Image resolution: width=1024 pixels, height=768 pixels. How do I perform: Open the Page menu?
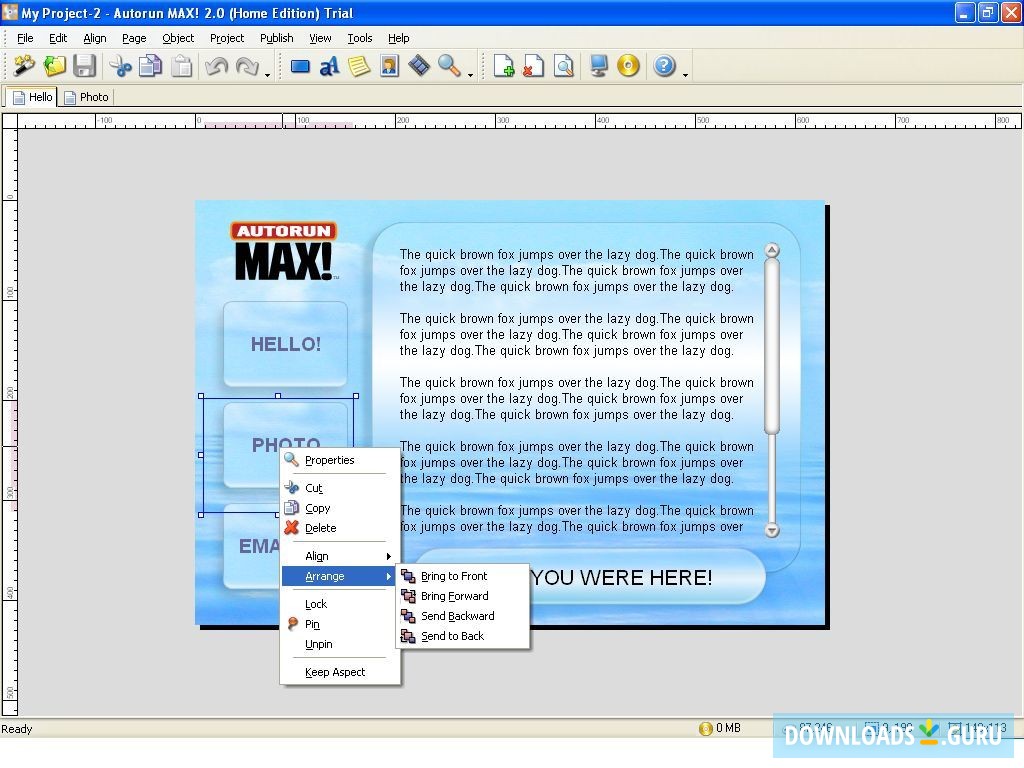[x=134, y=38]
